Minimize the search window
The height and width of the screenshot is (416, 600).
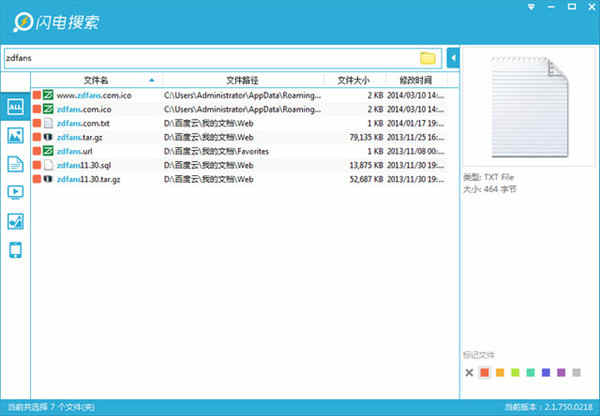551,7
